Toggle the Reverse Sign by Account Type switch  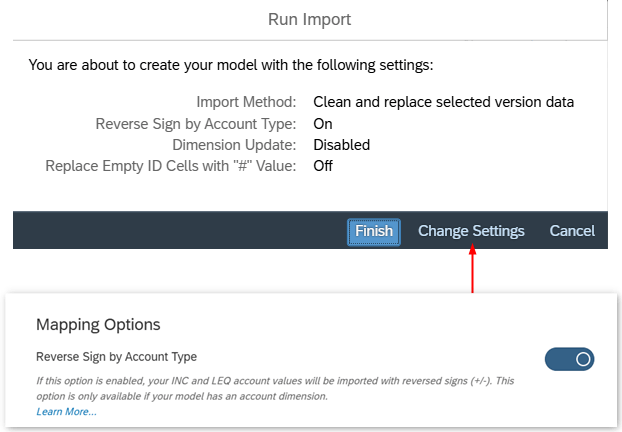coord(569,358)
